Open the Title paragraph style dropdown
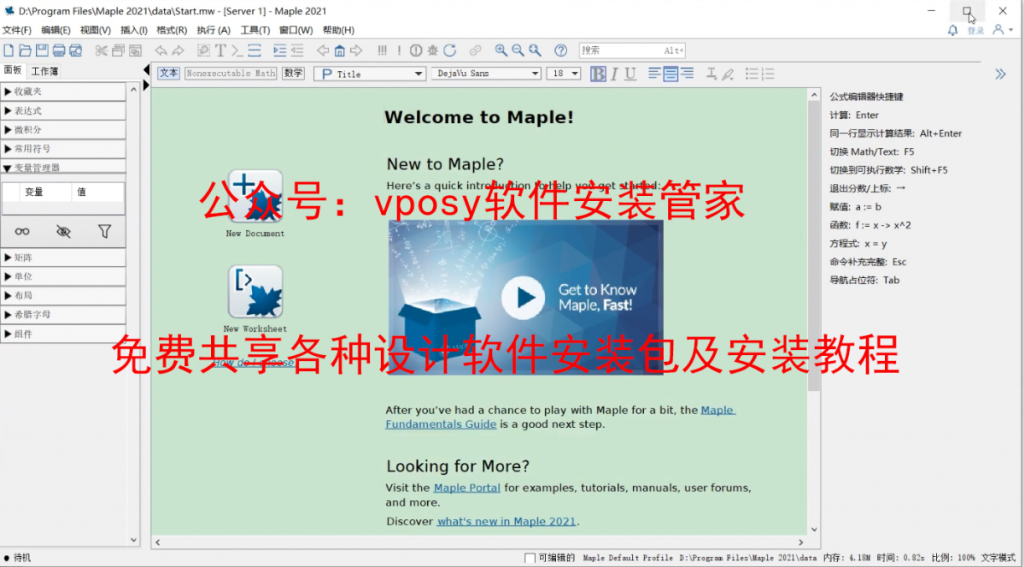The width and height of the screenshot is (1024, 567). point(370,74)
